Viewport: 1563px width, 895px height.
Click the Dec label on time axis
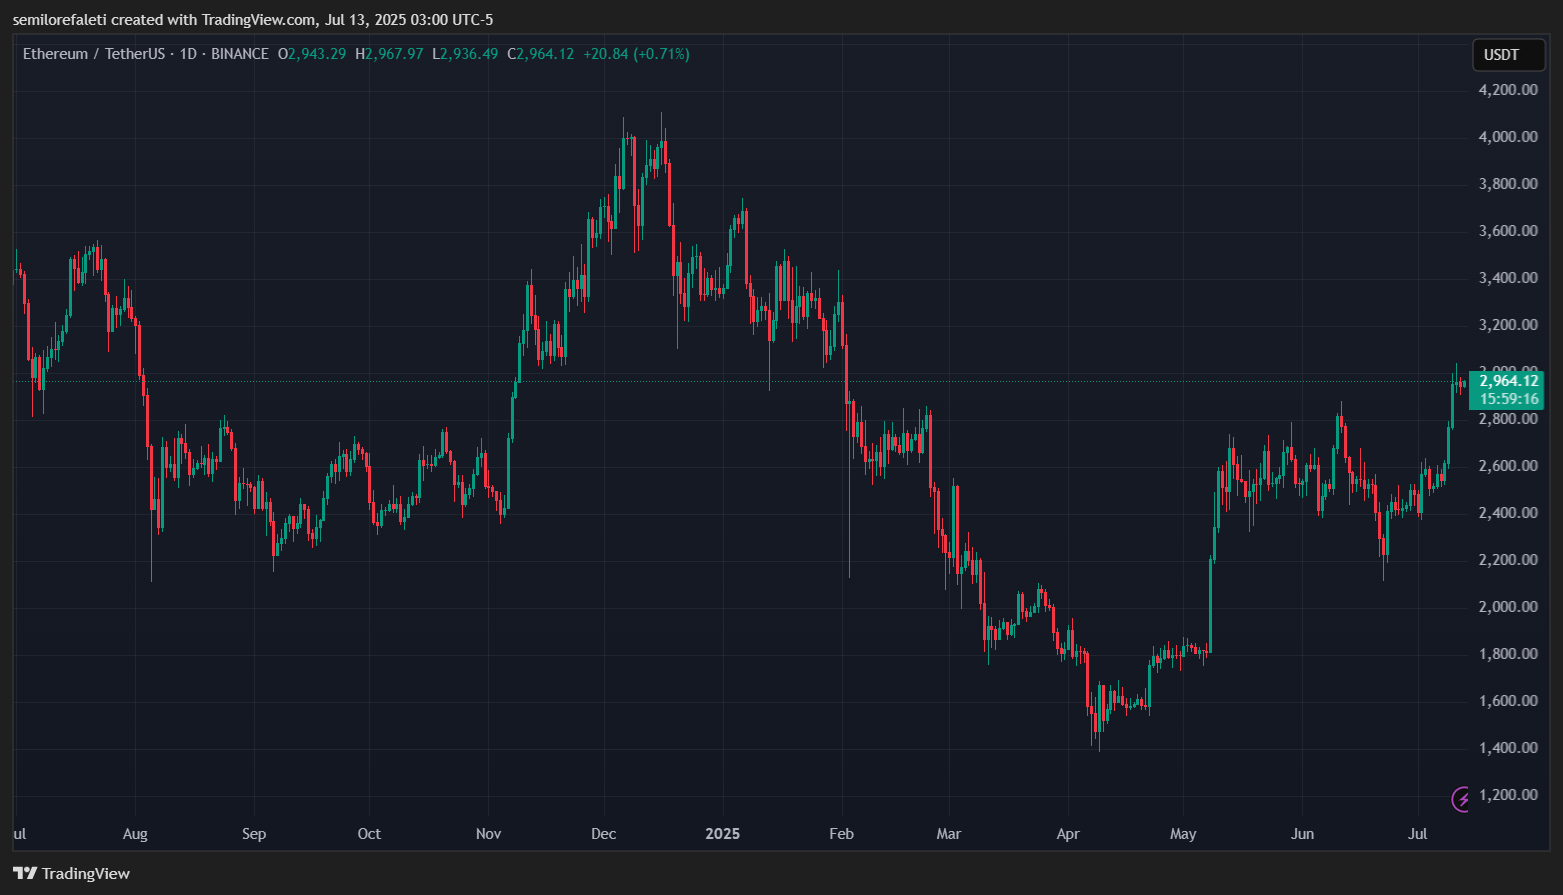pos(604,834)
